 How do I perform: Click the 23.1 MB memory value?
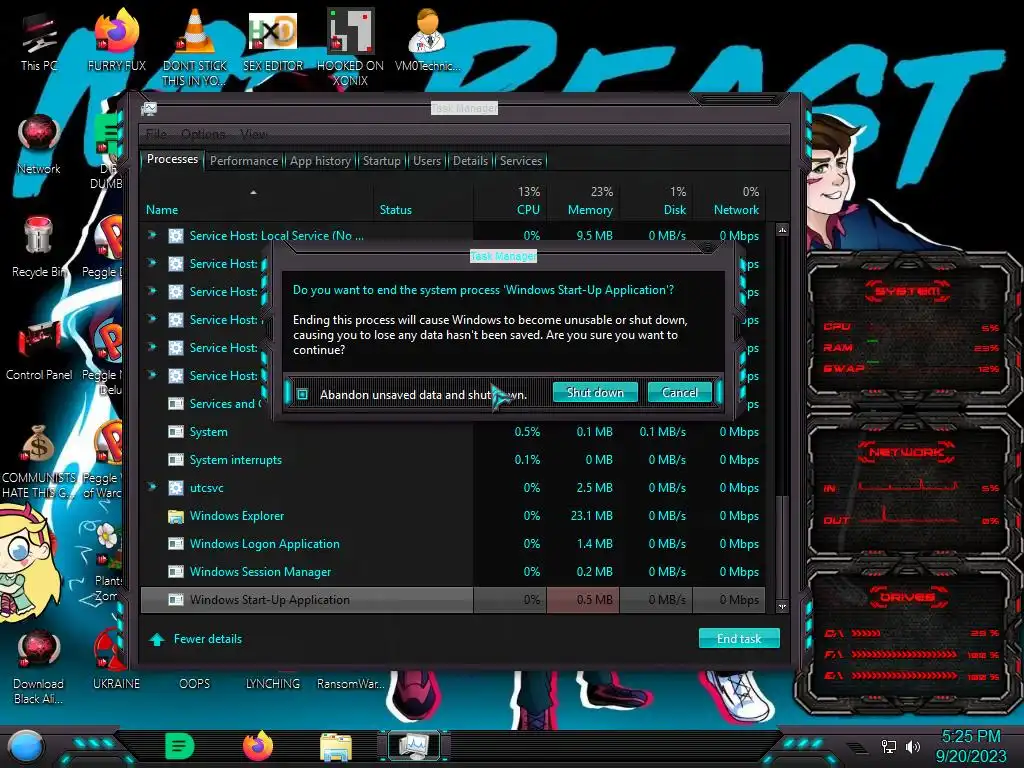[592, 516]
